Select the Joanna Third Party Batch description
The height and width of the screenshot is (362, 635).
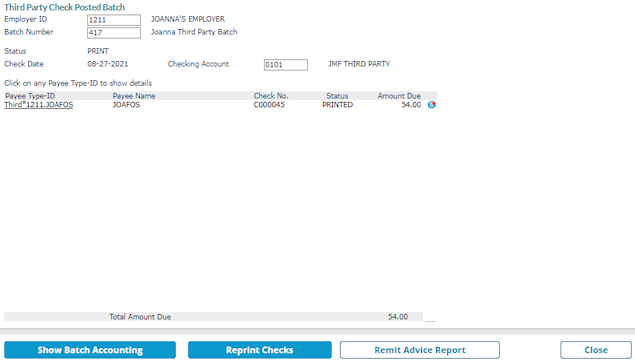(194, 32)
